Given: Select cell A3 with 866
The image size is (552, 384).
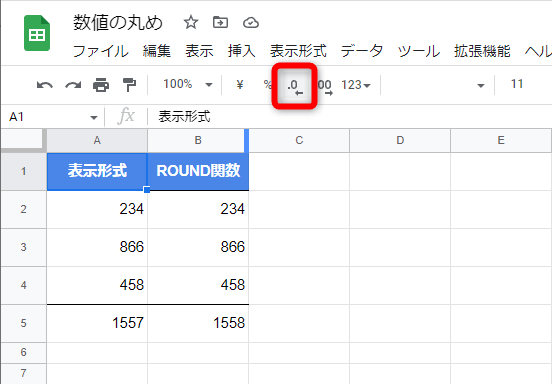Looking at the screenshot, I should pos(97,247).
